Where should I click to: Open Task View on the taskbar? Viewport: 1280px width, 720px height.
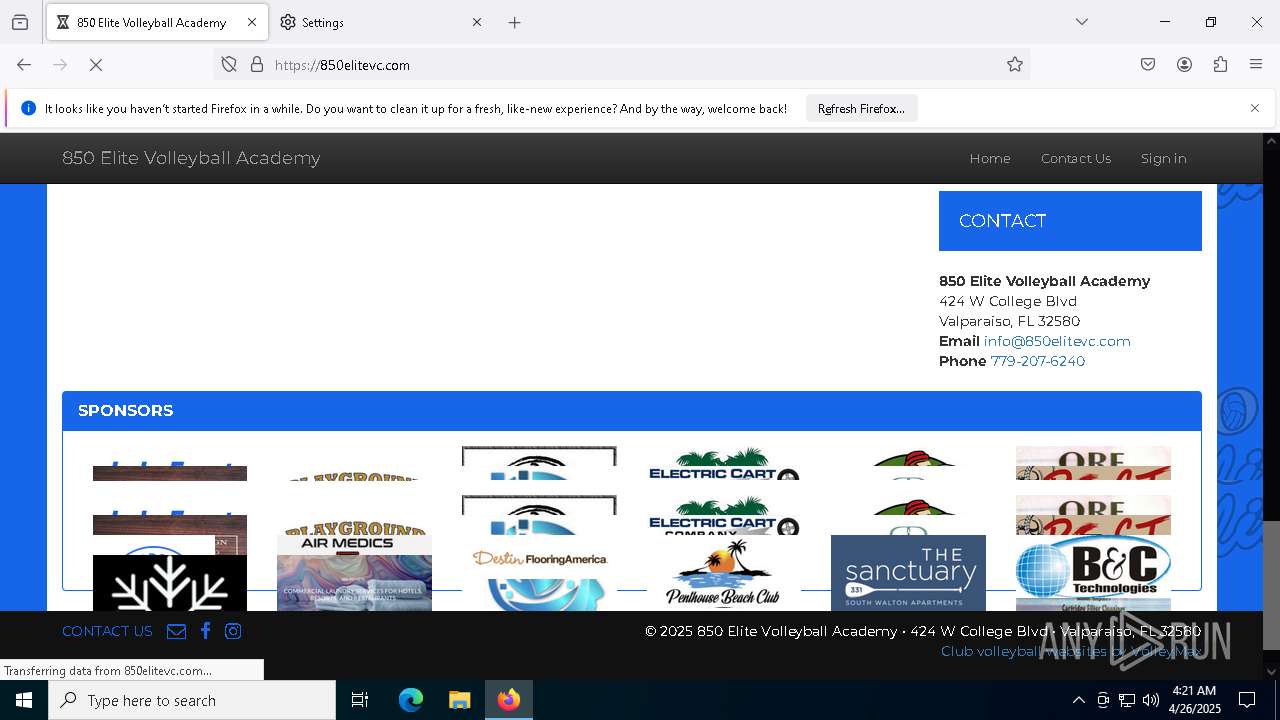tap(360, 700)
